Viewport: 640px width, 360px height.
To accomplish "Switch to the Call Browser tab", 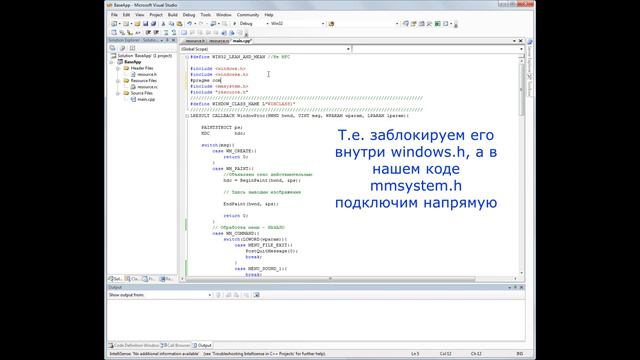I will [176, 345].
